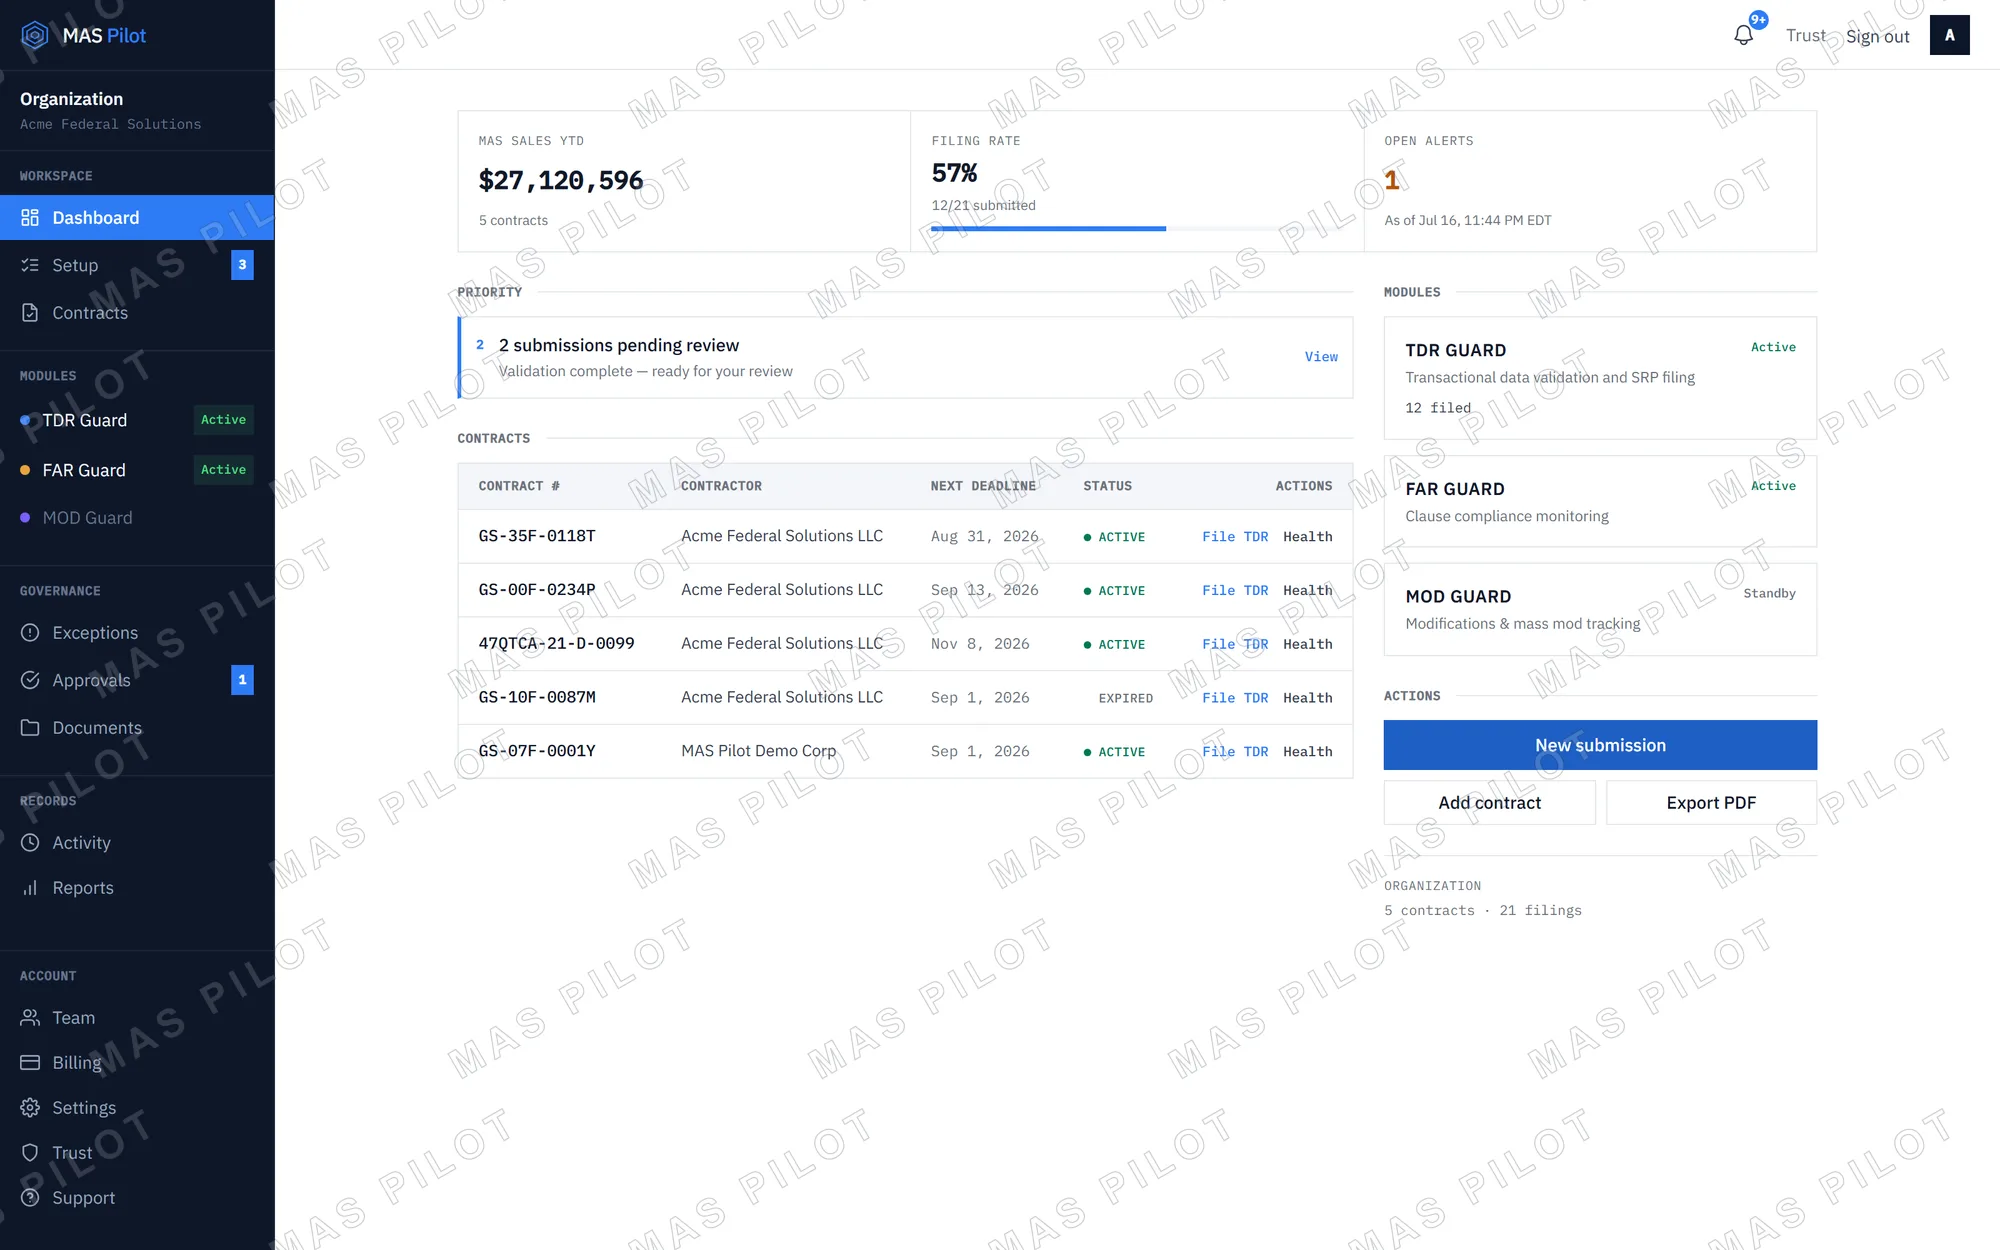This screenshot has height=1250, width=2000.
Task: Click the Dashboard grid icon in sidebar
Action: coord(30,218)
